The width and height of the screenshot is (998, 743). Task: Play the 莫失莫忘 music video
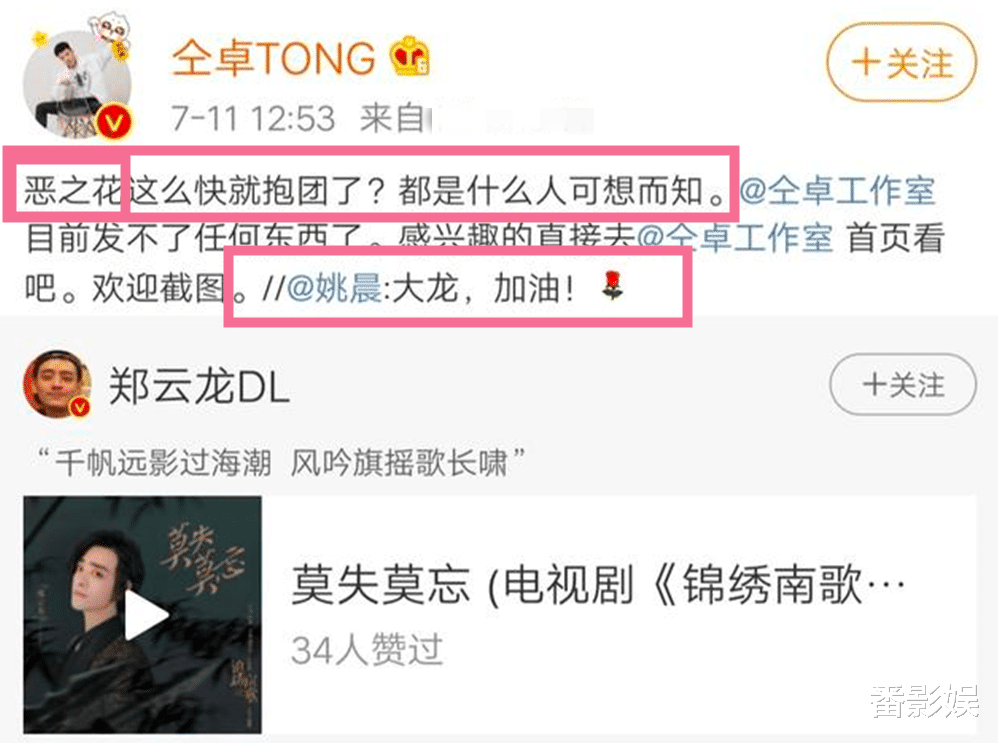146,614
